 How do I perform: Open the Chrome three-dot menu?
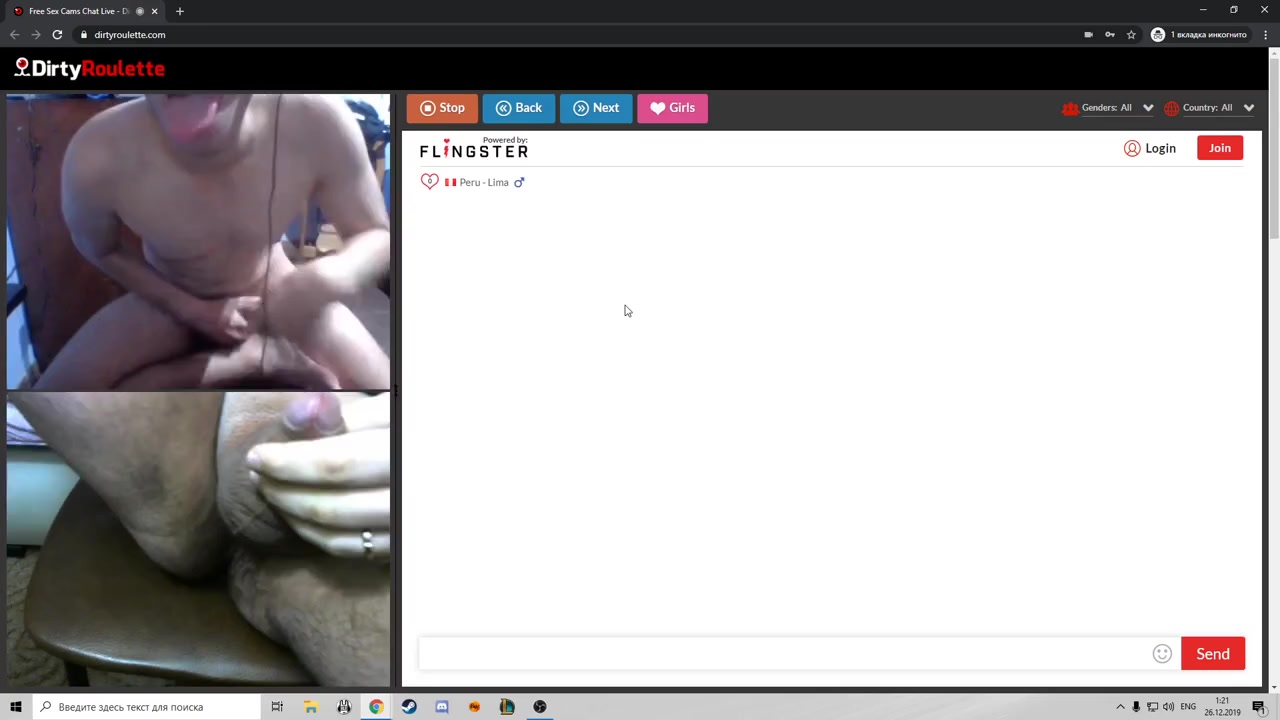pos(1265,35)
